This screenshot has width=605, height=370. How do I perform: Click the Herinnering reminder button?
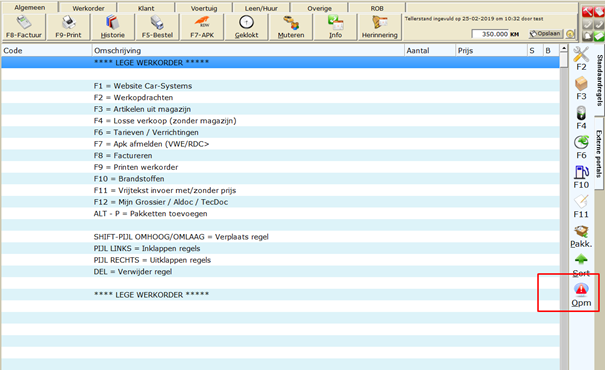point(380,27)
